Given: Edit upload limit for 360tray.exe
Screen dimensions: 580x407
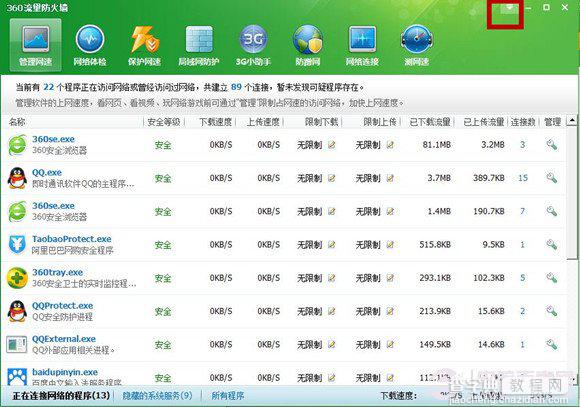Looking at the screenshot, I should pyautogui.click(x=390, y=278).
